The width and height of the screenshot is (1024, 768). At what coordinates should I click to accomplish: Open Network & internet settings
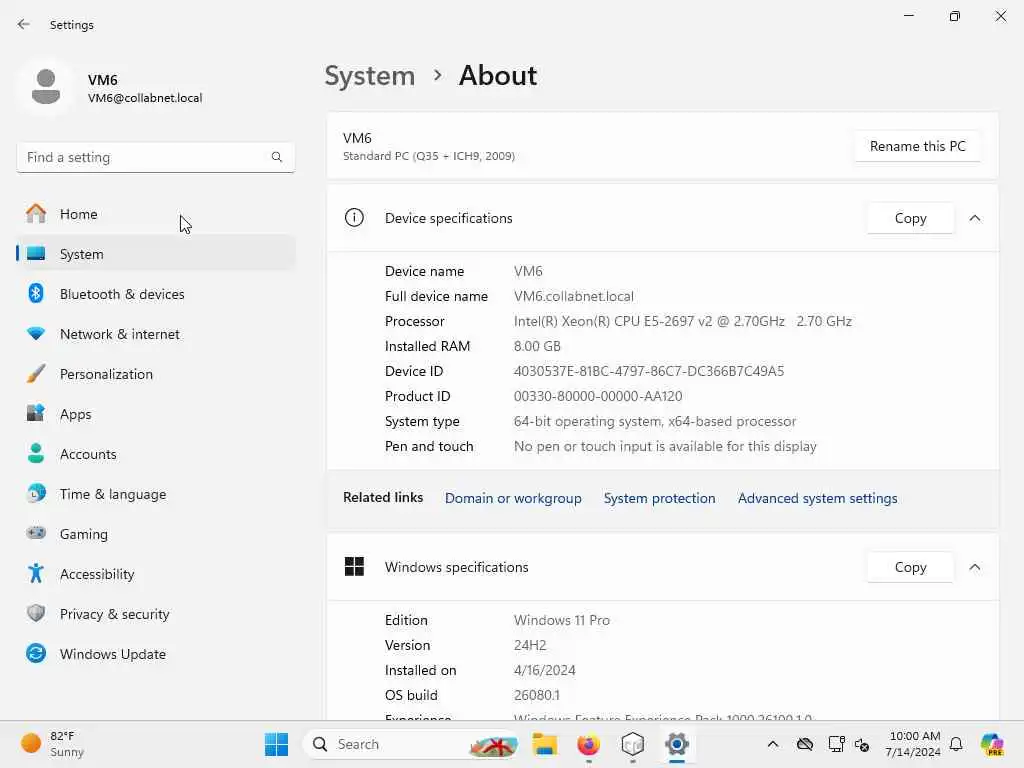click(x=155, y=334)
